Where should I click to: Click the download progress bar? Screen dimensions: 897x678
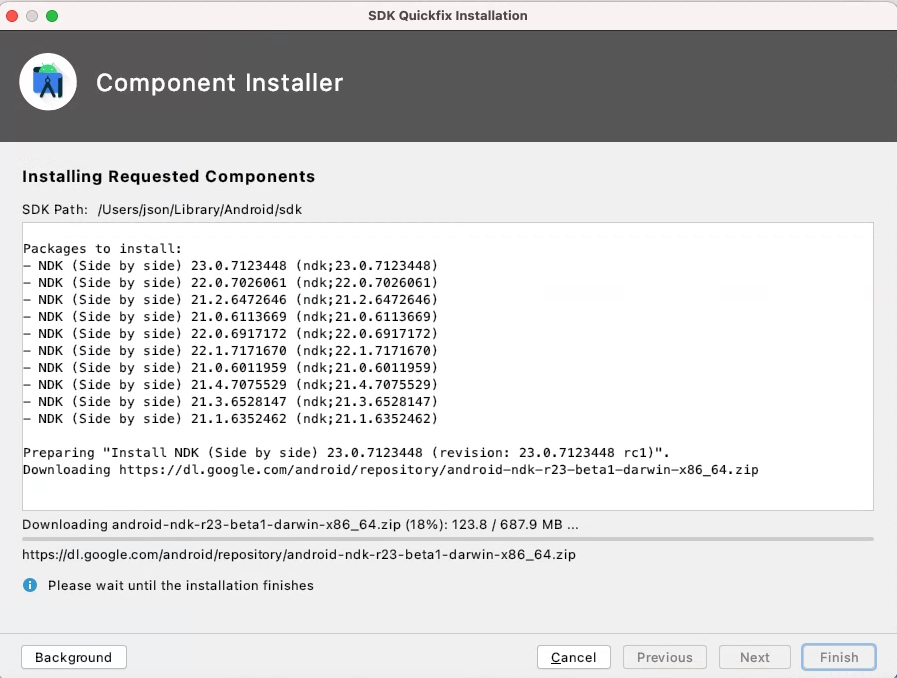pyautogui.click(x=447, y=539)
